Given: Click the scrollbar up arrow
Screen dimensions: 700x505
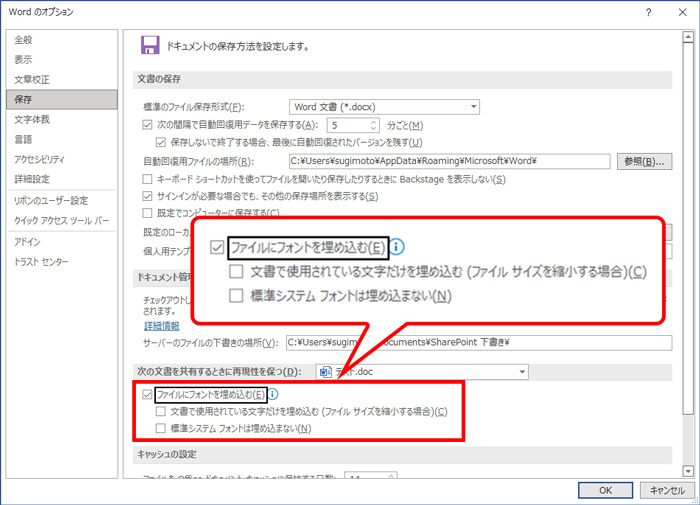Looking at the screenshot, I should click(688, 37).
